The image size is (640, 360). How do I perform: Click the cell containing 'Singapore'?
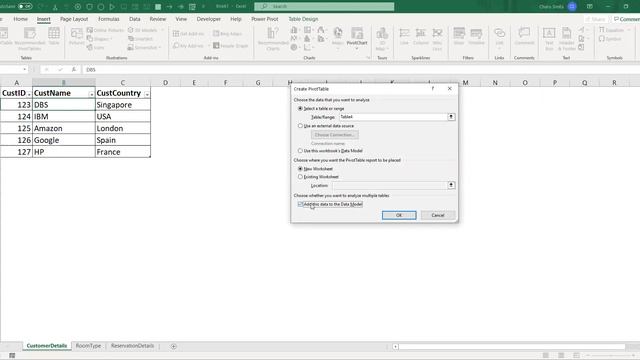tap(122, 105)
